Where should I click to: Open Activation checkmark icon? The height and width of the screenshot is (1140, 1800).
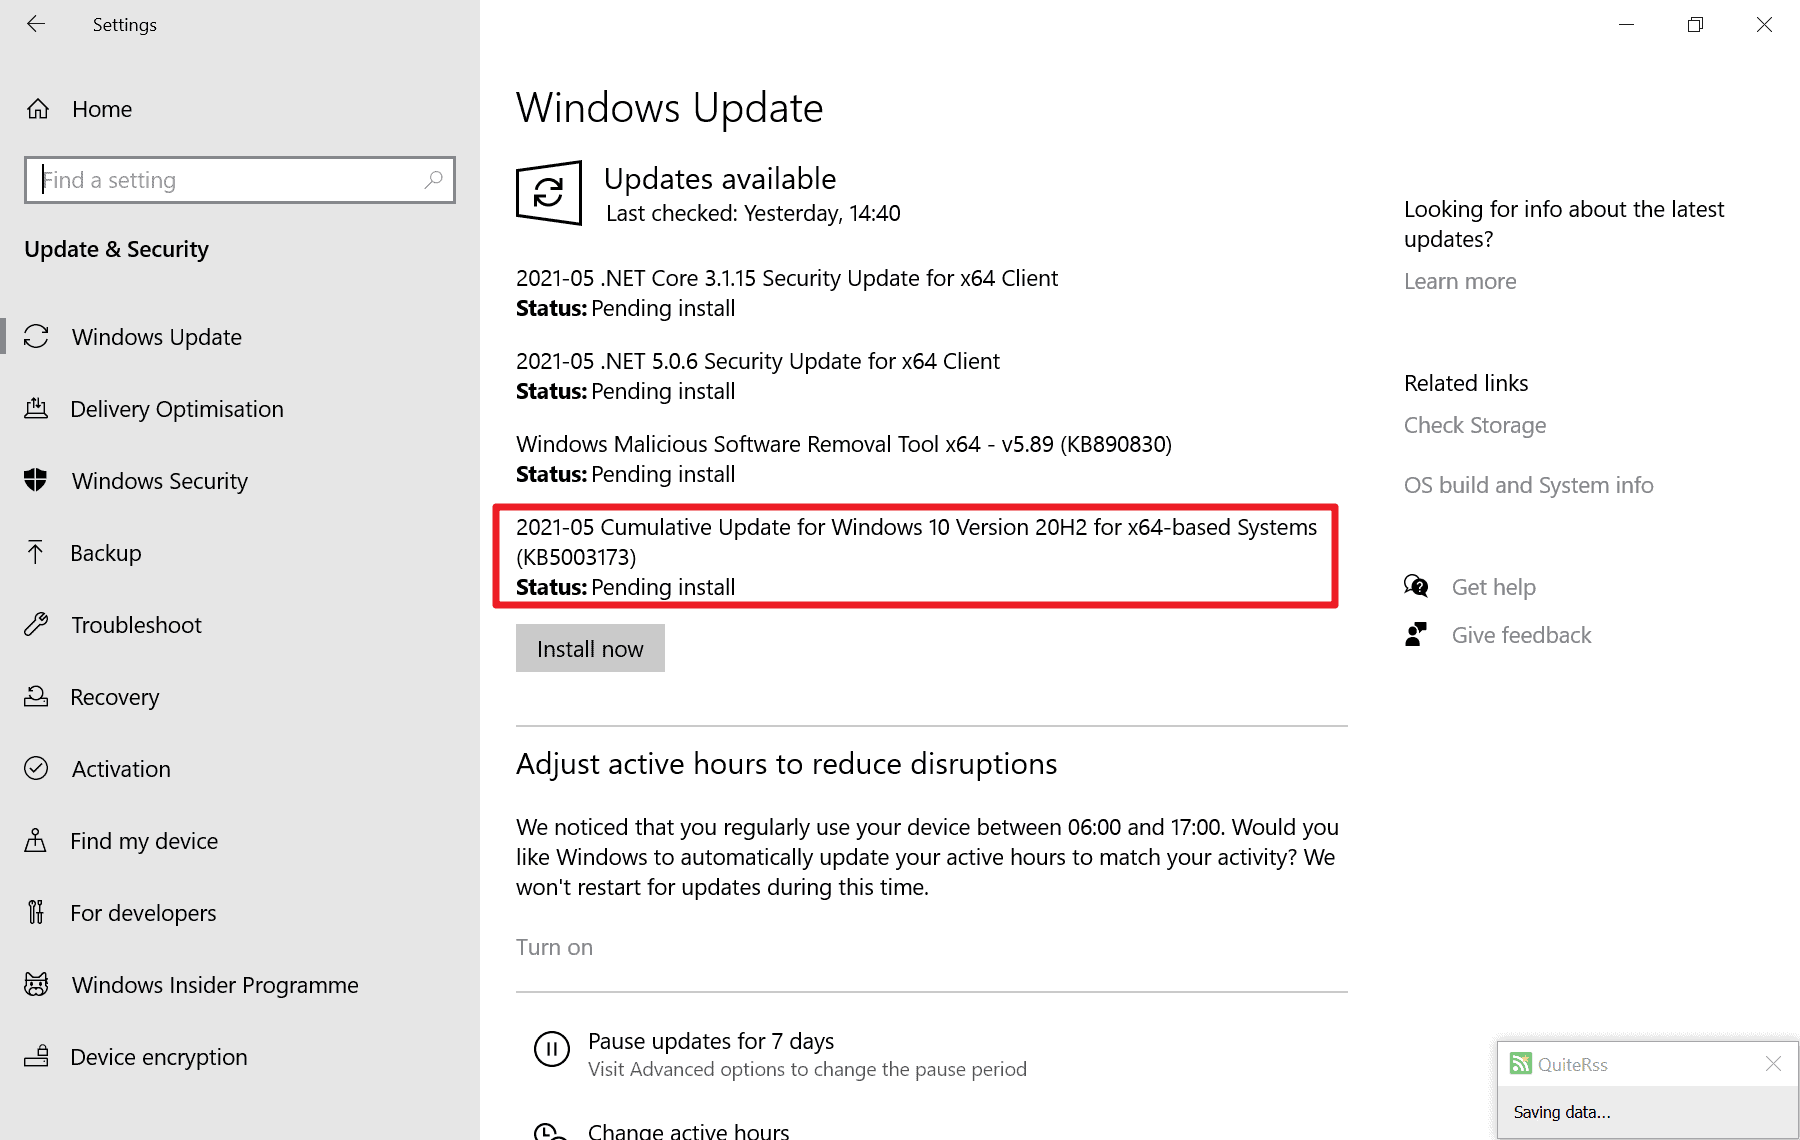(x=37, y=768)
